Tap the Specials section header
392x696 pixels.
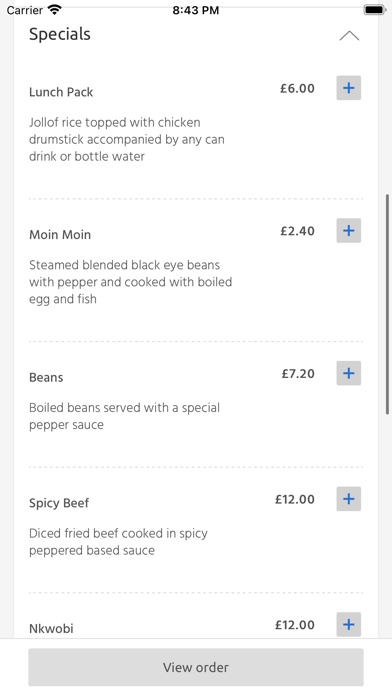pyautogui.click(x=60, y=34)
